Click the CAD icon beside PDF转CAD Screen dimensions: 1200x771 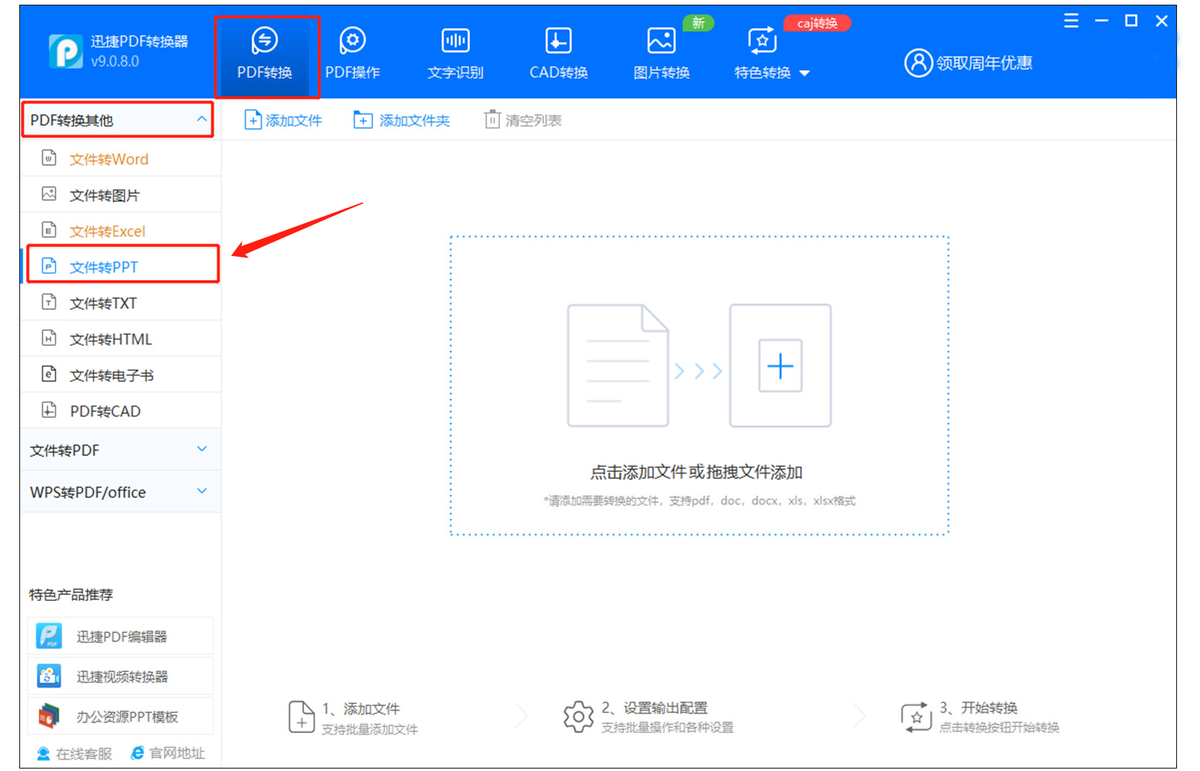48,410
